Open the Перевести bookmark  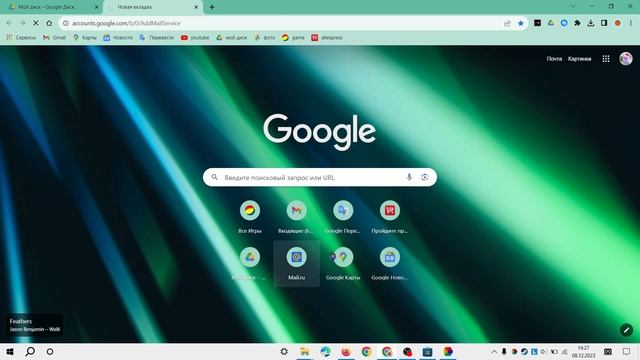coord(156,38)
